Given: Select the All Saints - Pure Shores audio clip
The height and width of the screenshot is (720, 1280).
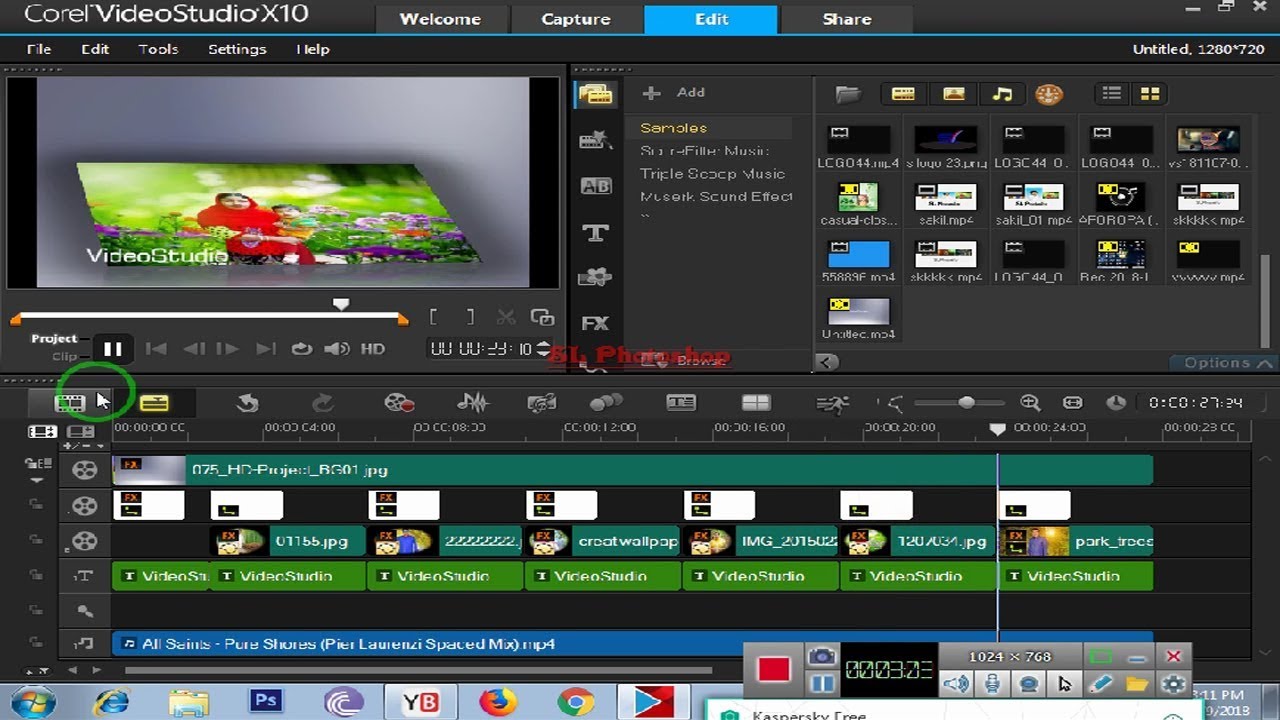Looking at the screenshot, I should (x=632, y=644).
